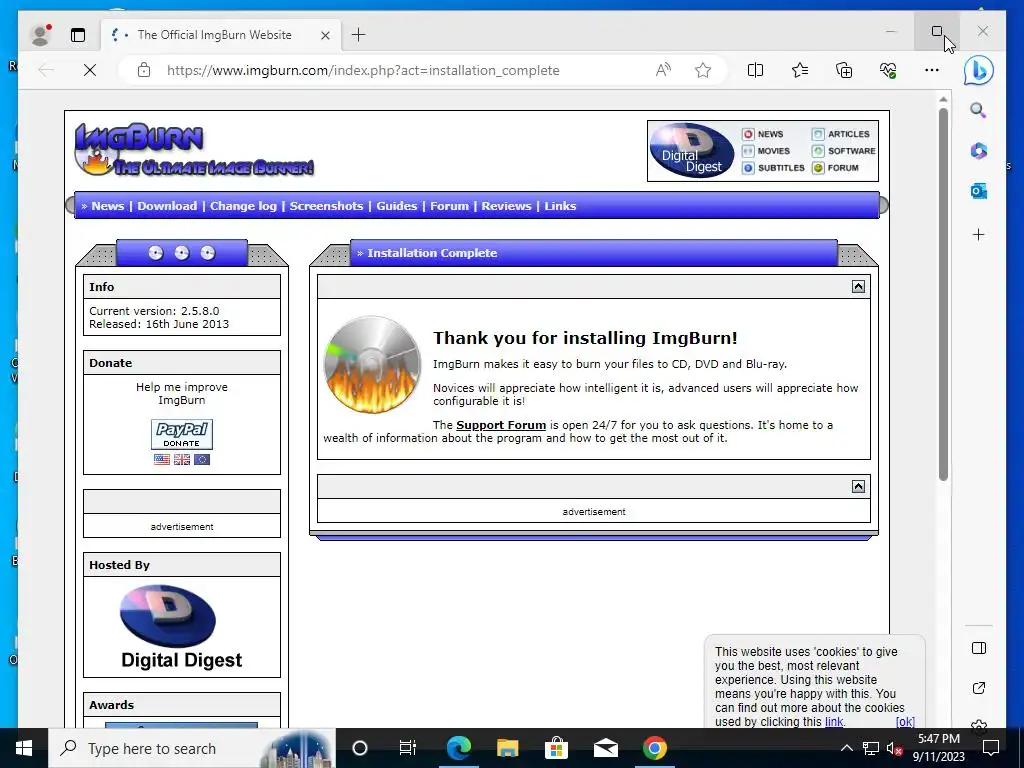Screen dimensions: 1024x768
Task: Open the Edge profile icon
Action: [x=40, y=35]
